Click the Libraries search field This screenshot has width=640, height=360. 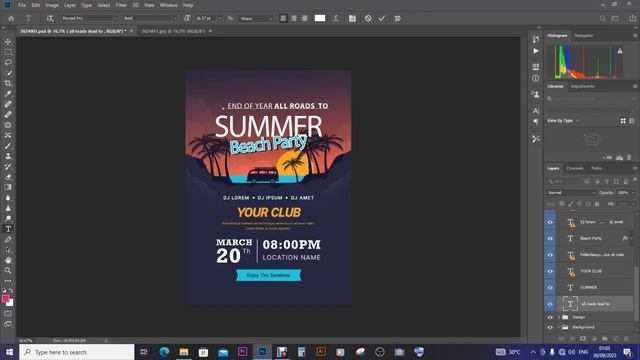[x=591, y=99]
